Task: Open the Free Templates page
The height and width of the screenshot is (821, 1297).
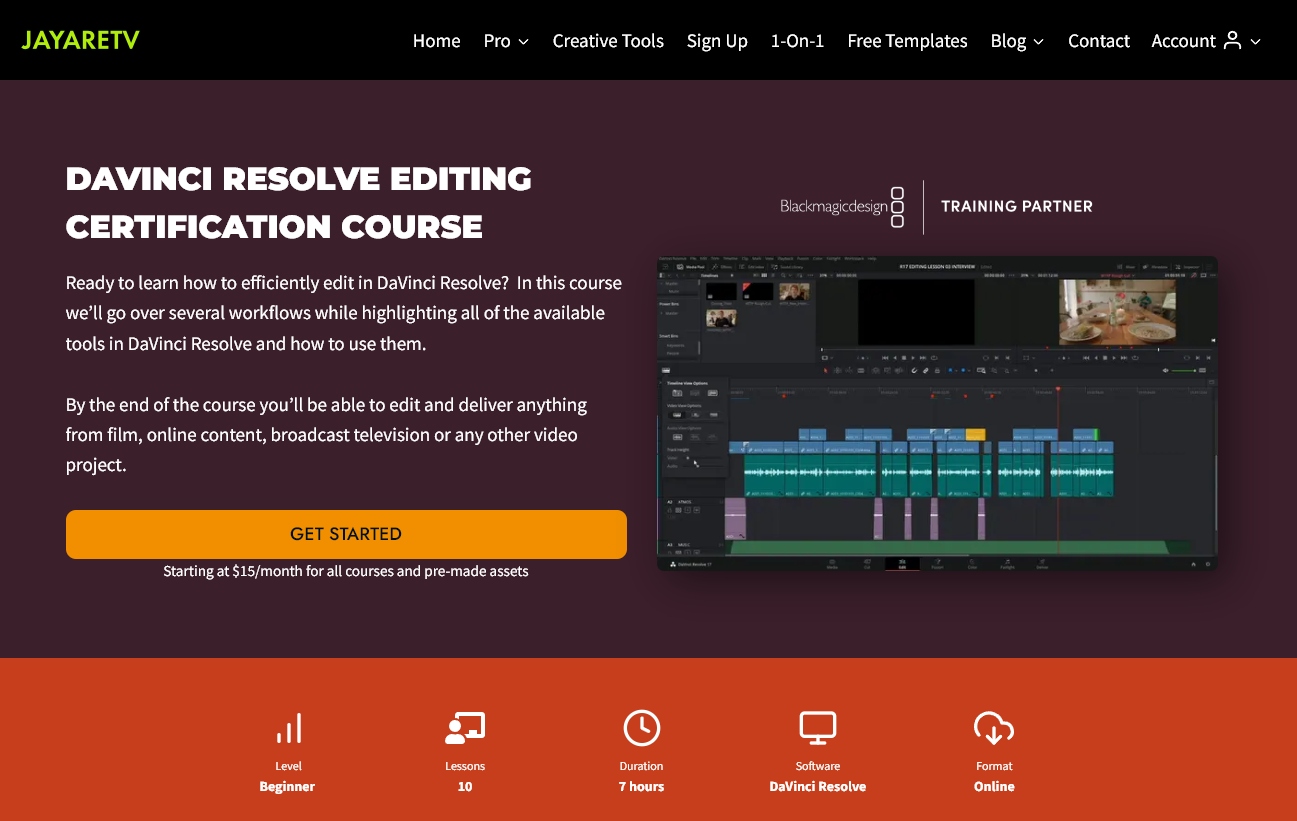Action: [x=908, y=41]
